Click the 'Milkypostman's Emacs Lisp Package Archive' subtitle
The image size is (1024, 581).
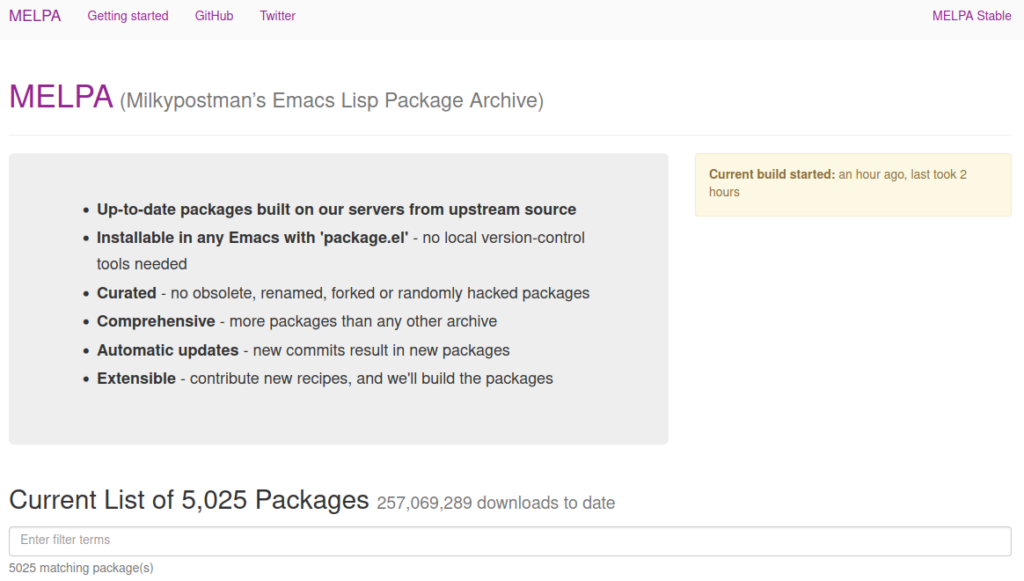tap(332, 101)
